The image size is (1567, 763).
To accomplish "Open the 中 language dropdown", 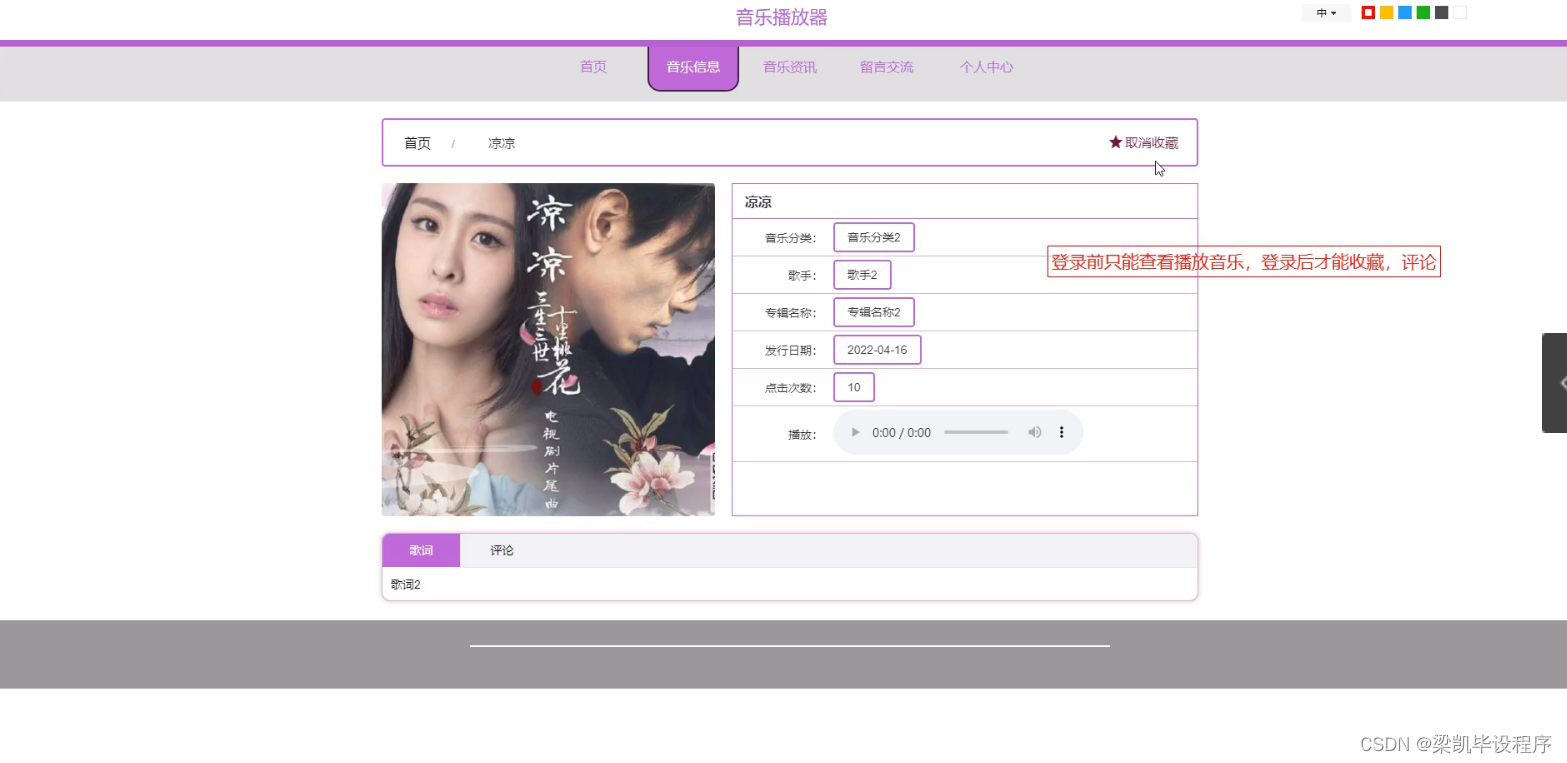I will [x=1325, y=12].
